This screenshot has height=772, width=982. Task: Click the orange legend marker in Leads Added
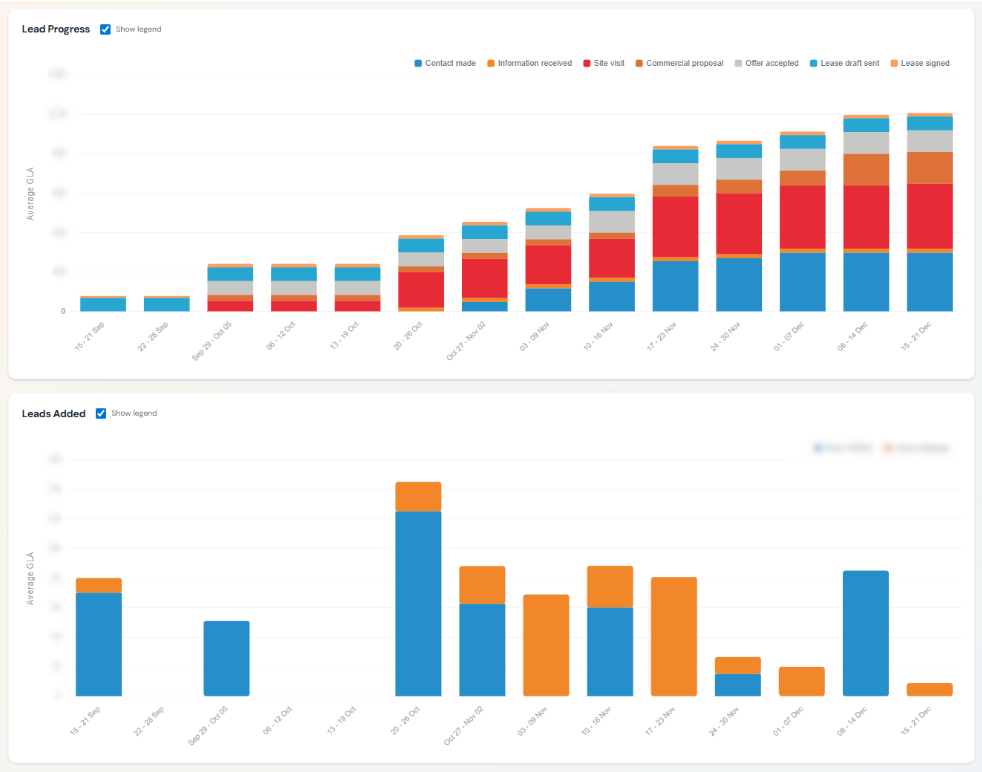[887, 448]
